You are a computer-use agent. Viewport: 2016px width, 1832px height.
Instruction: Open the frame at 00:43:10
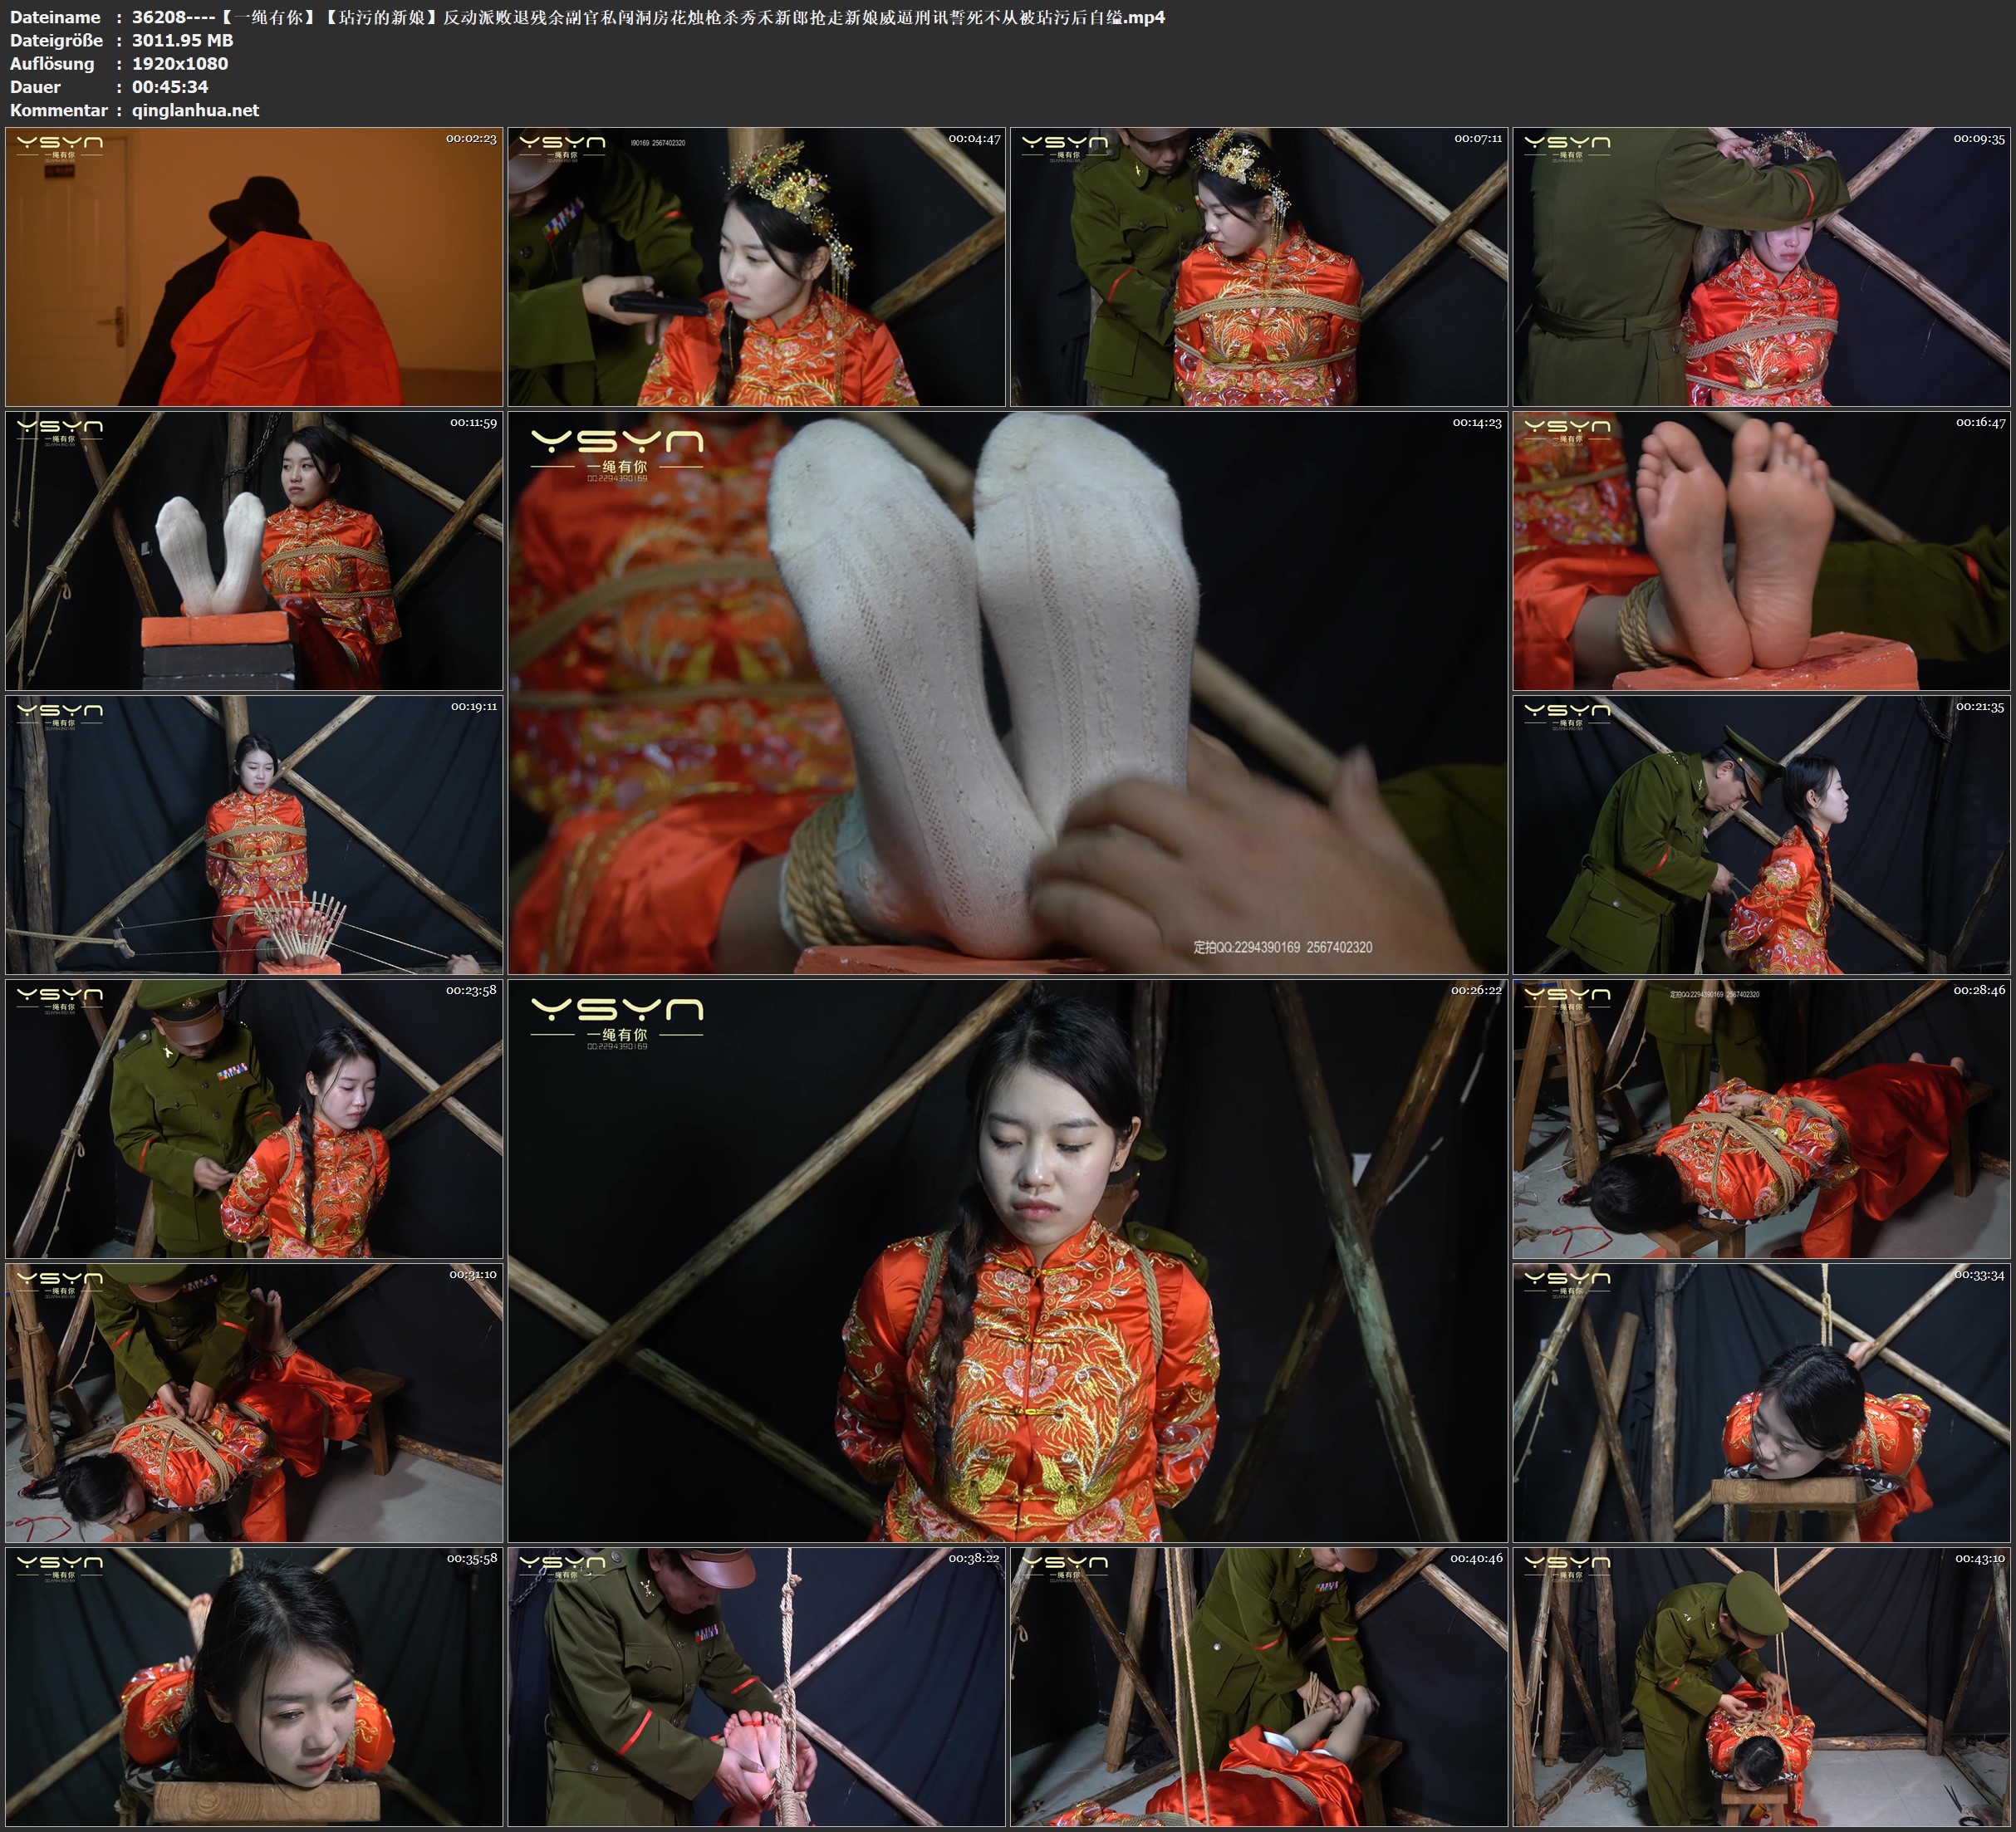point(1761,1686)
